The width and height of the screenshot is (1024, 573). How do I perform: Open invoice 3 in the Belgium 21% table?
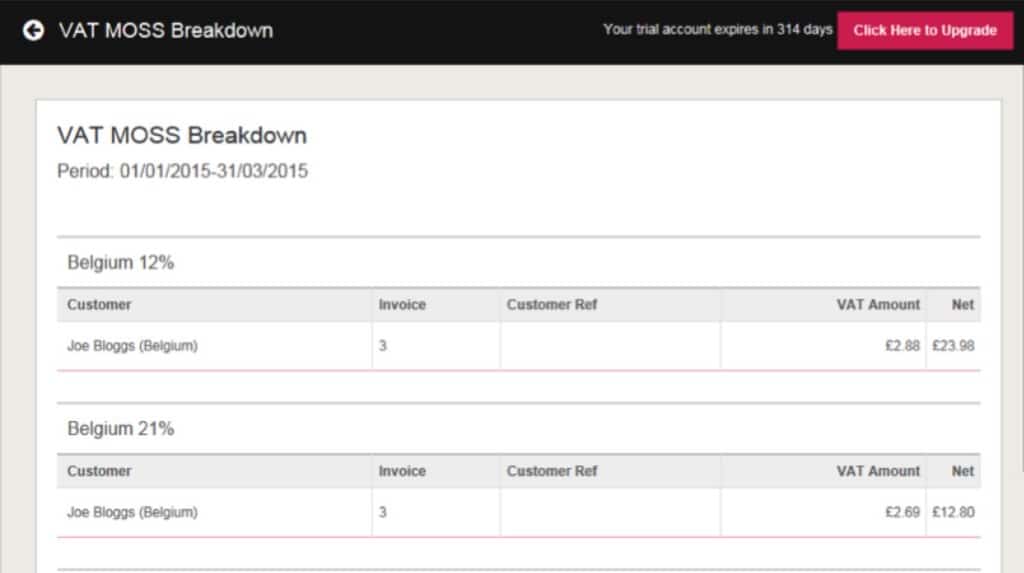tap(383, 512)
